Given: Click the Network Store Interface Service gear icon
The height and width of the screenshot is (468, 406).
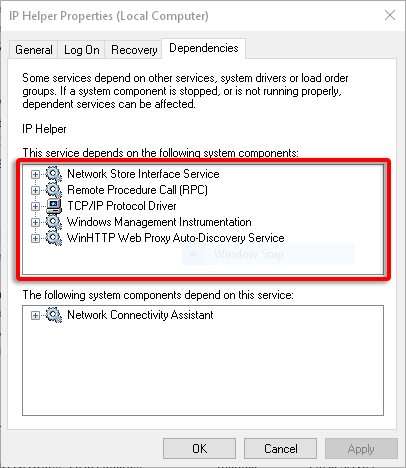Looking at the screenshot, I should pos(54,174).
